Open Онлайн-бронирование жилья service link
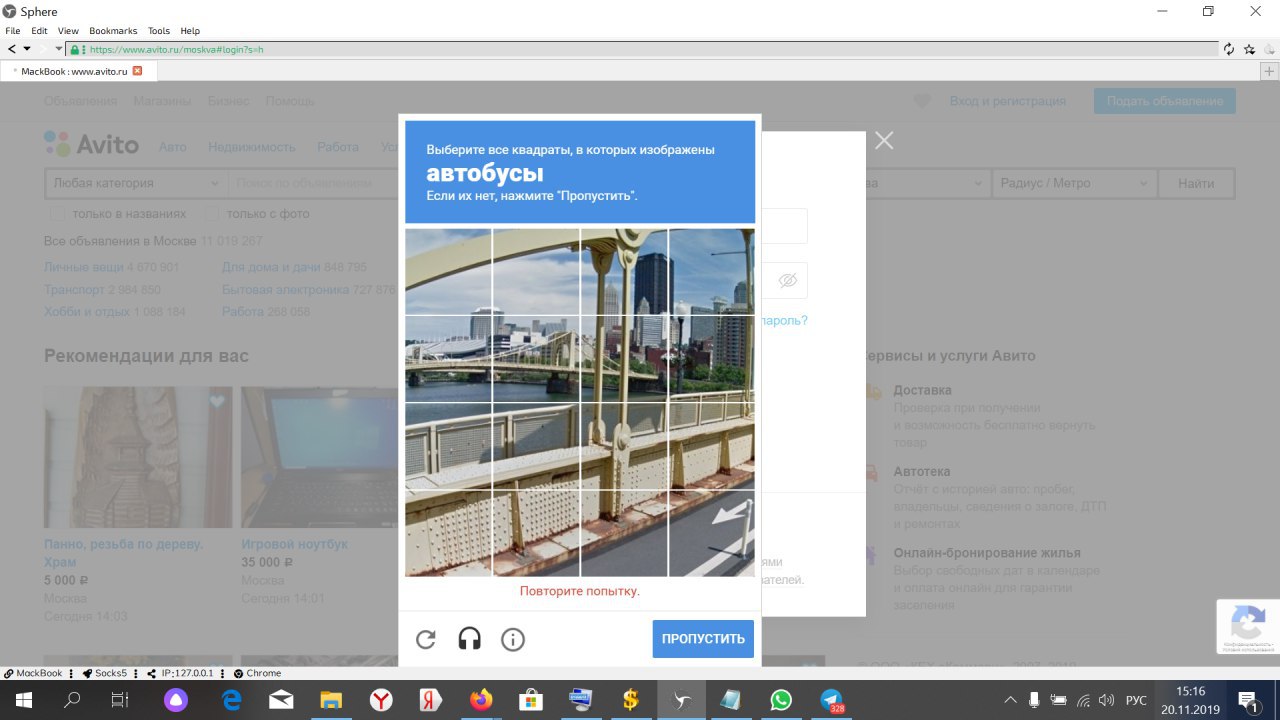Viewport: 1280px width, 720px height. tap(987, 552)
